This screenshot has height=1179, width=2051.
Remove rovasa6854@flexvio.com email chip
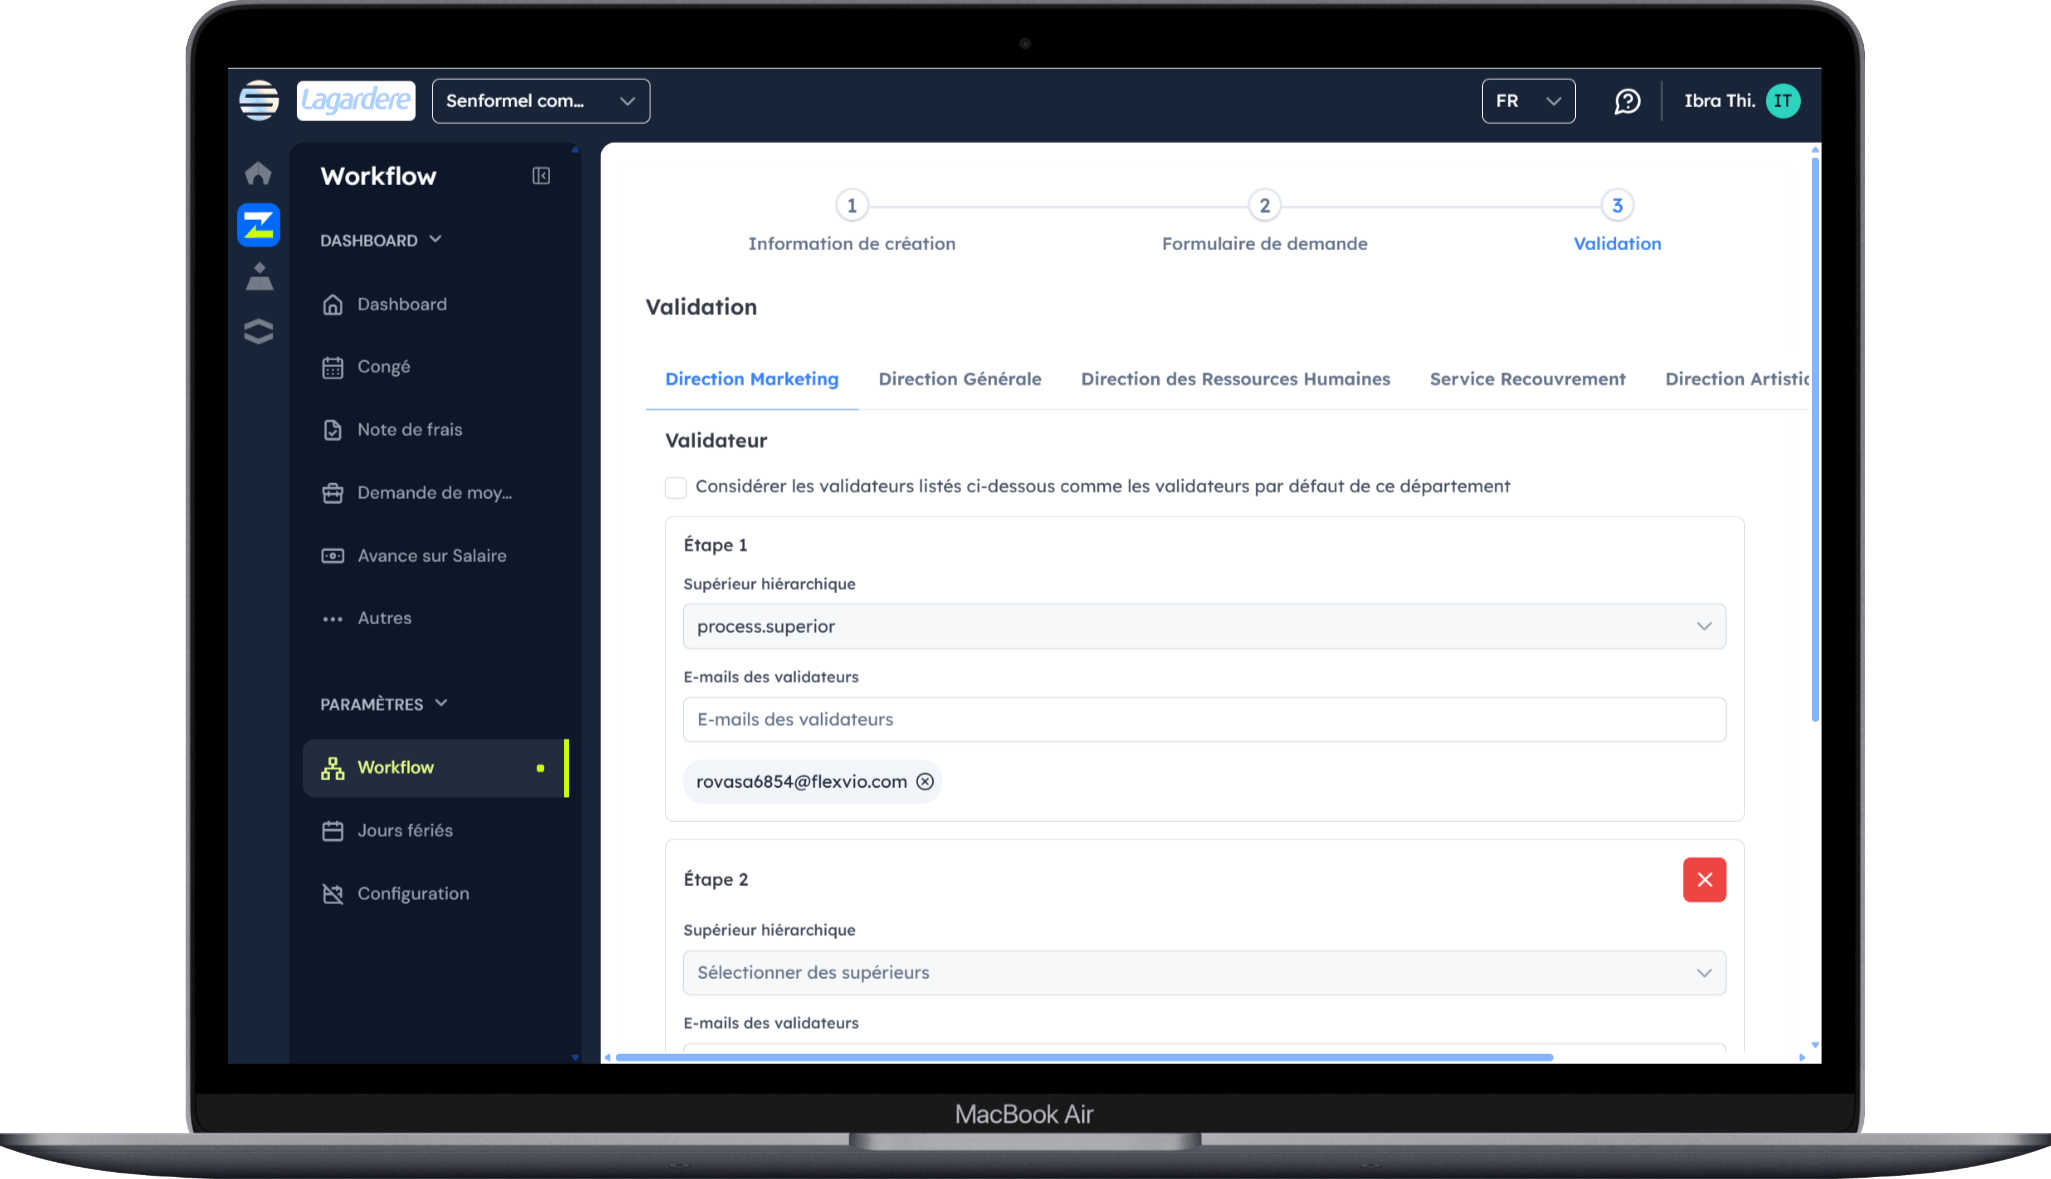(x=925, y=782)
